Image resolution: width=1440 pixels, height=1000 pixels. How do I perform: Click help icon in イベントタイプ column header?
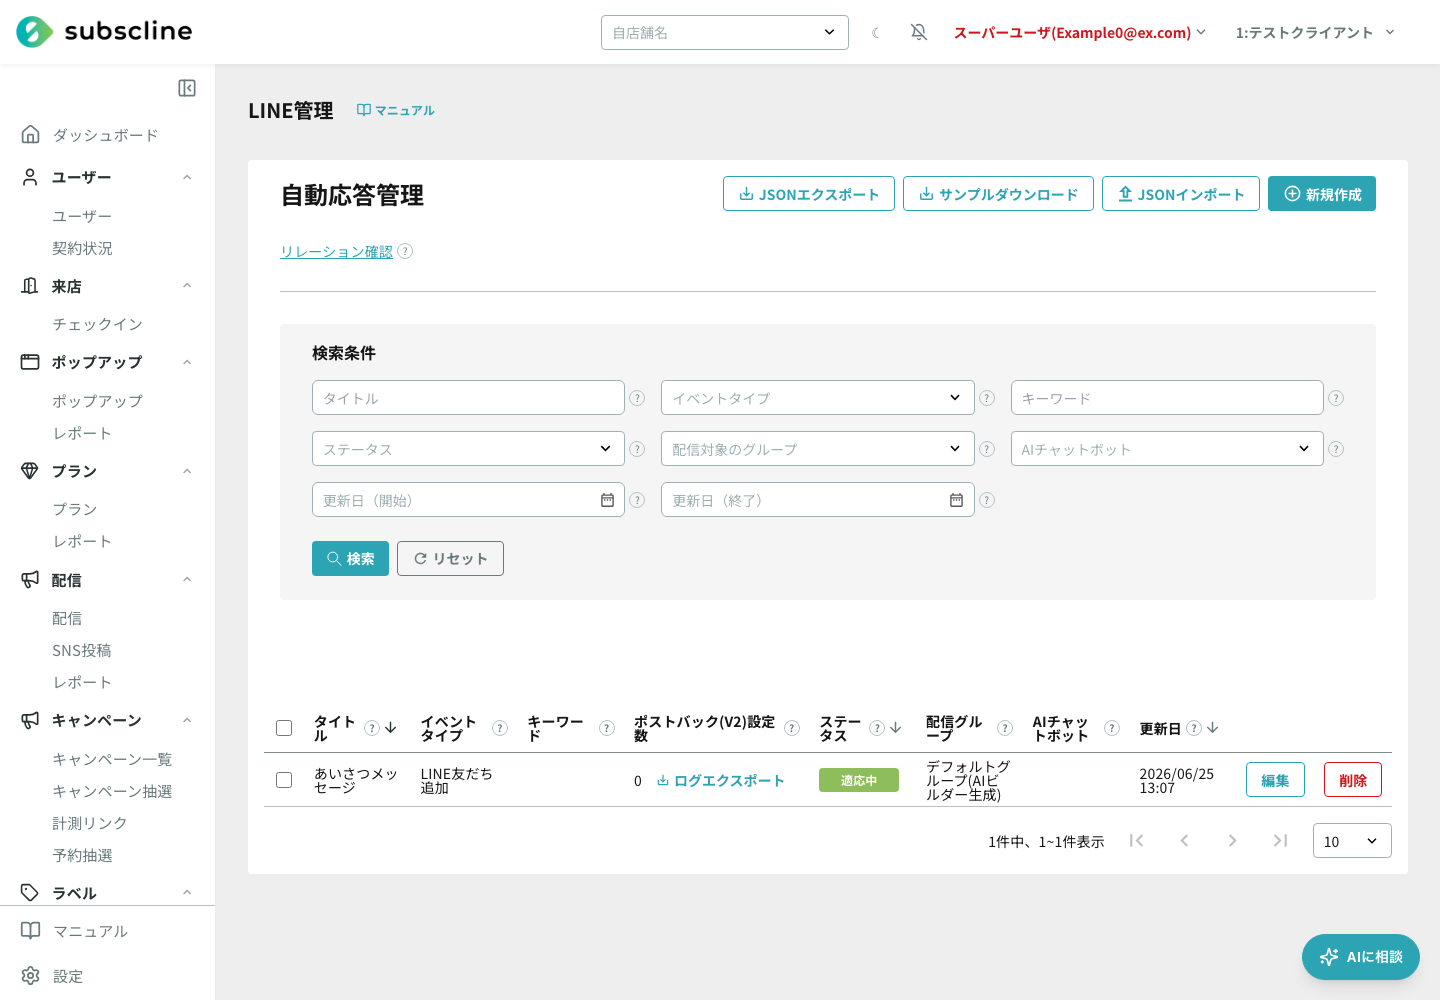click(x=500, y=728)
